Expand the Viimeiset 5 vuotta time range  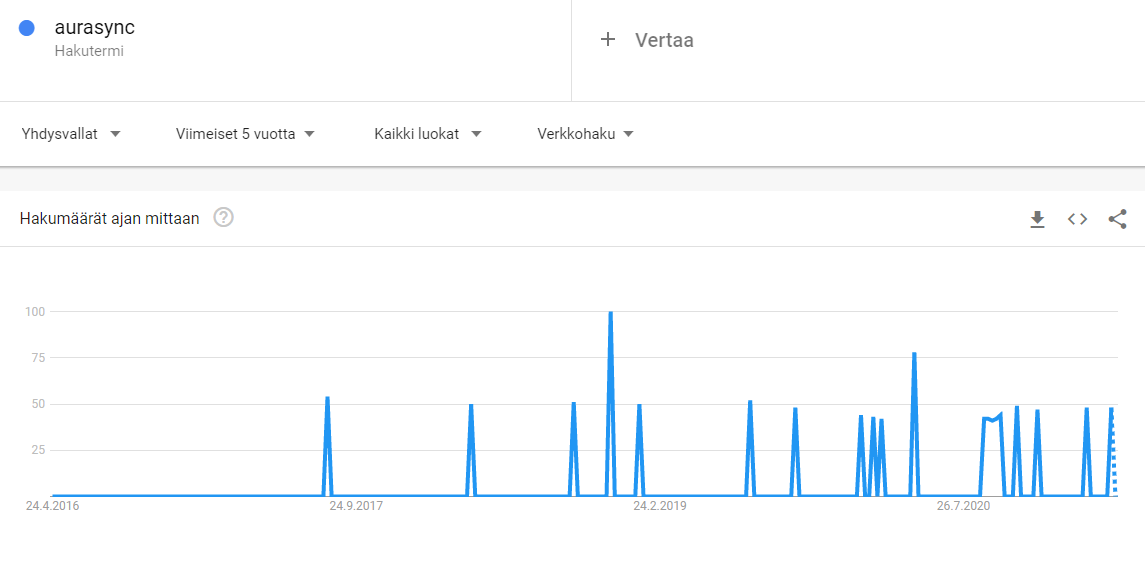point(245,134)
